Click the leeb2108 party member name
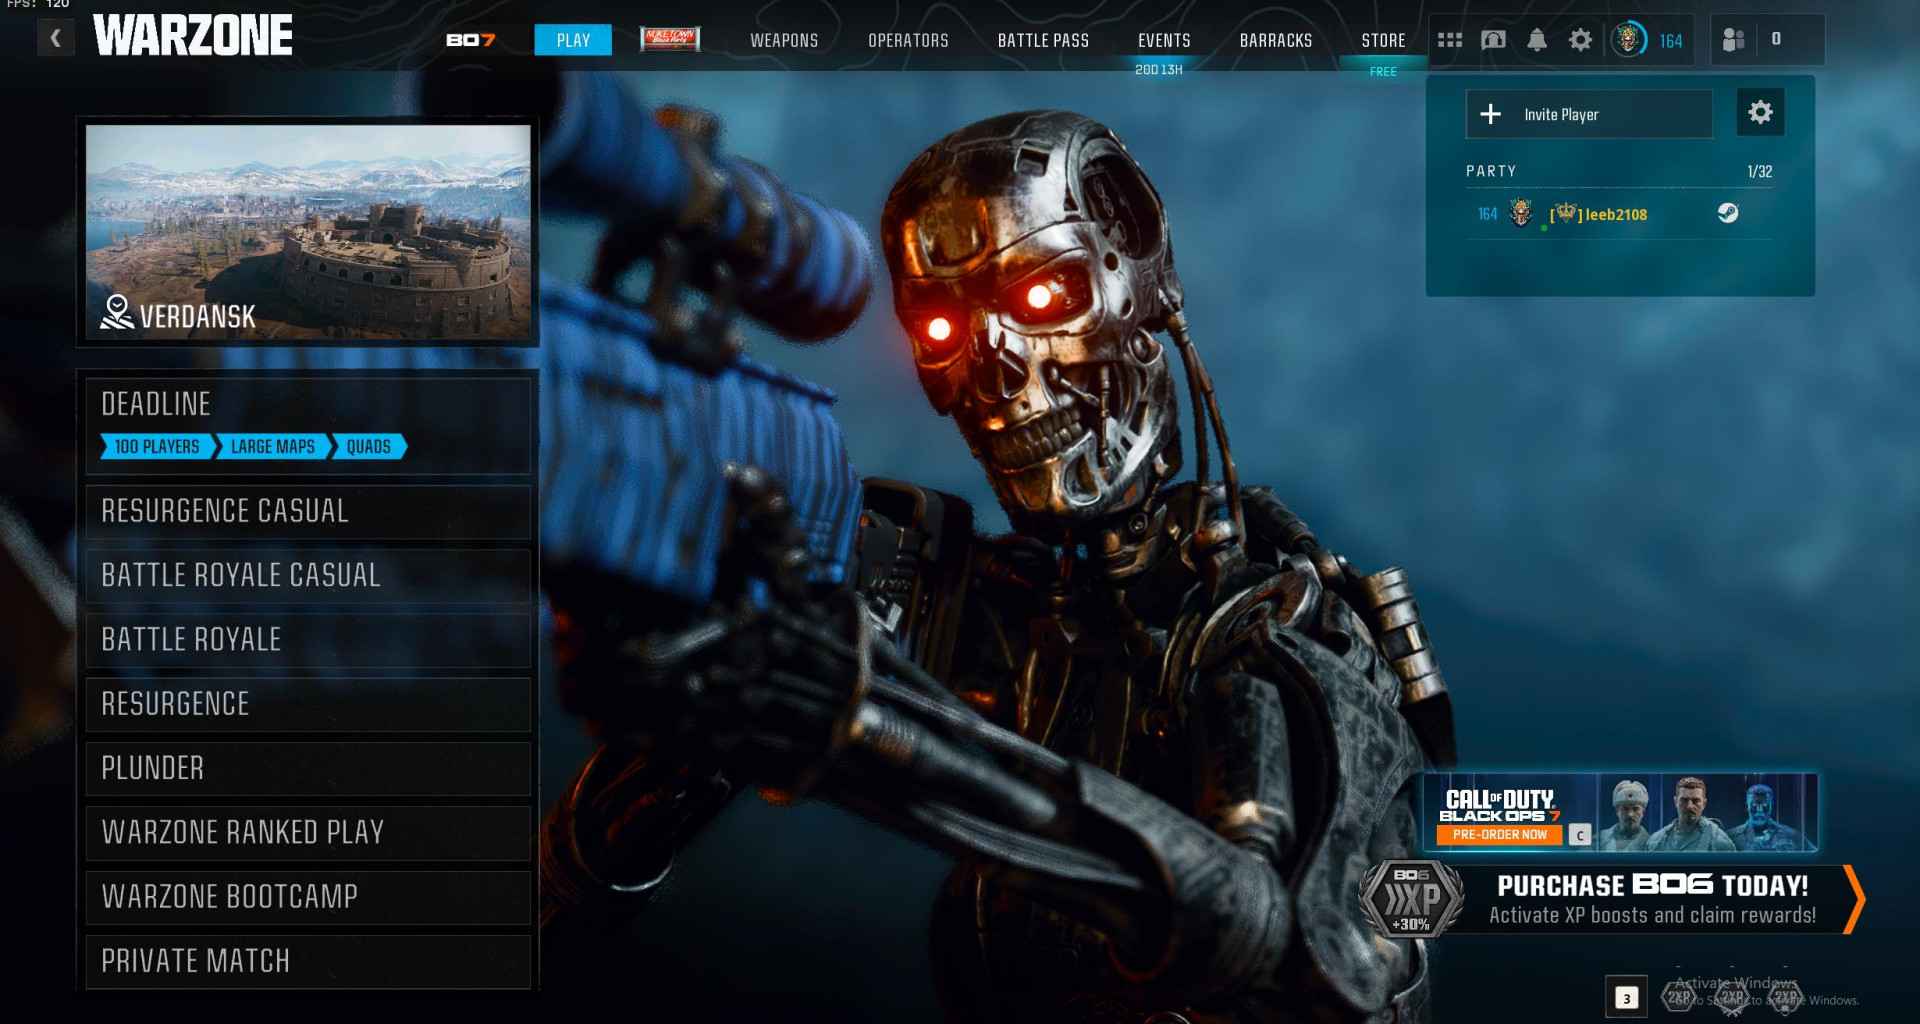Image resolution: width=1920 pixels, height=1024 pixels. coord(1615,214)
